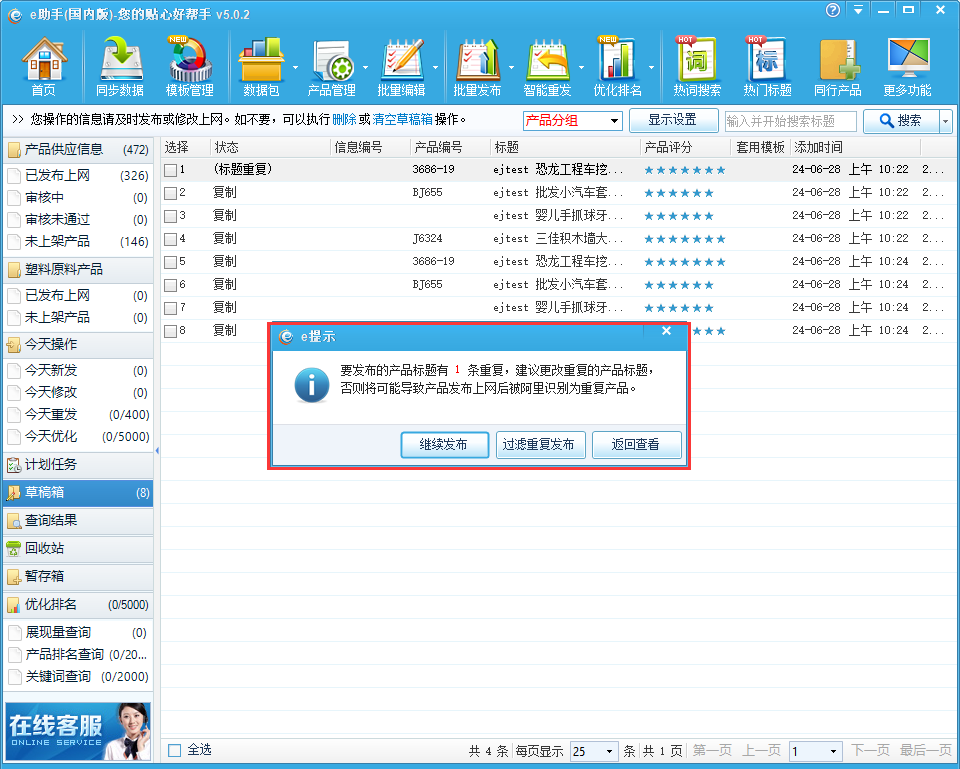The width and height of the screenshot is (960, 769).
Task: Select 回收站 in the sidebar
Action: 44,548
